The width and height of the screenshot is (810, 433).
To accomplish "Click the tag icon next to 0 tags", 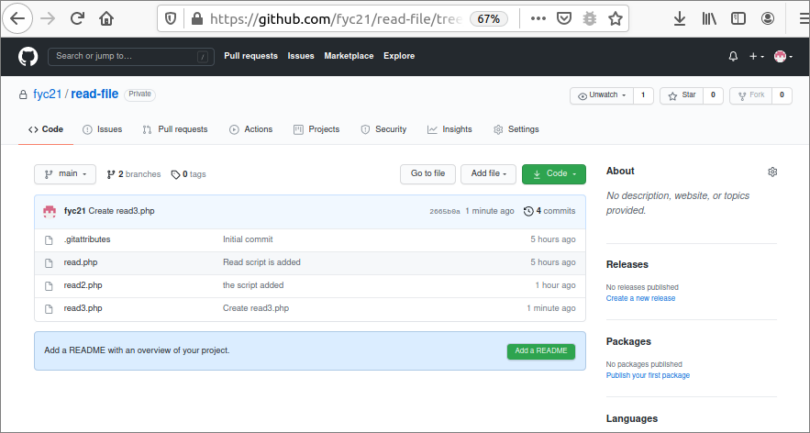I will pos(176,175).
